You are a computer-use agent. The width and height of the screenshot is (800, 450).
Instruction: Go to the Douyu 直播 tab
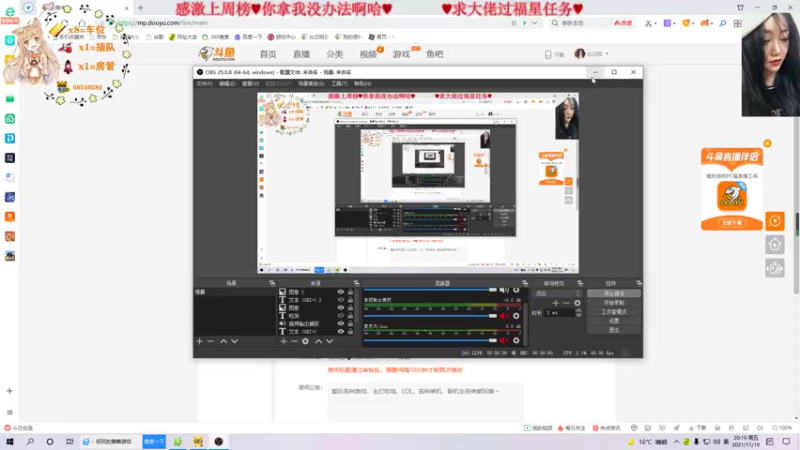pos(302,54)
